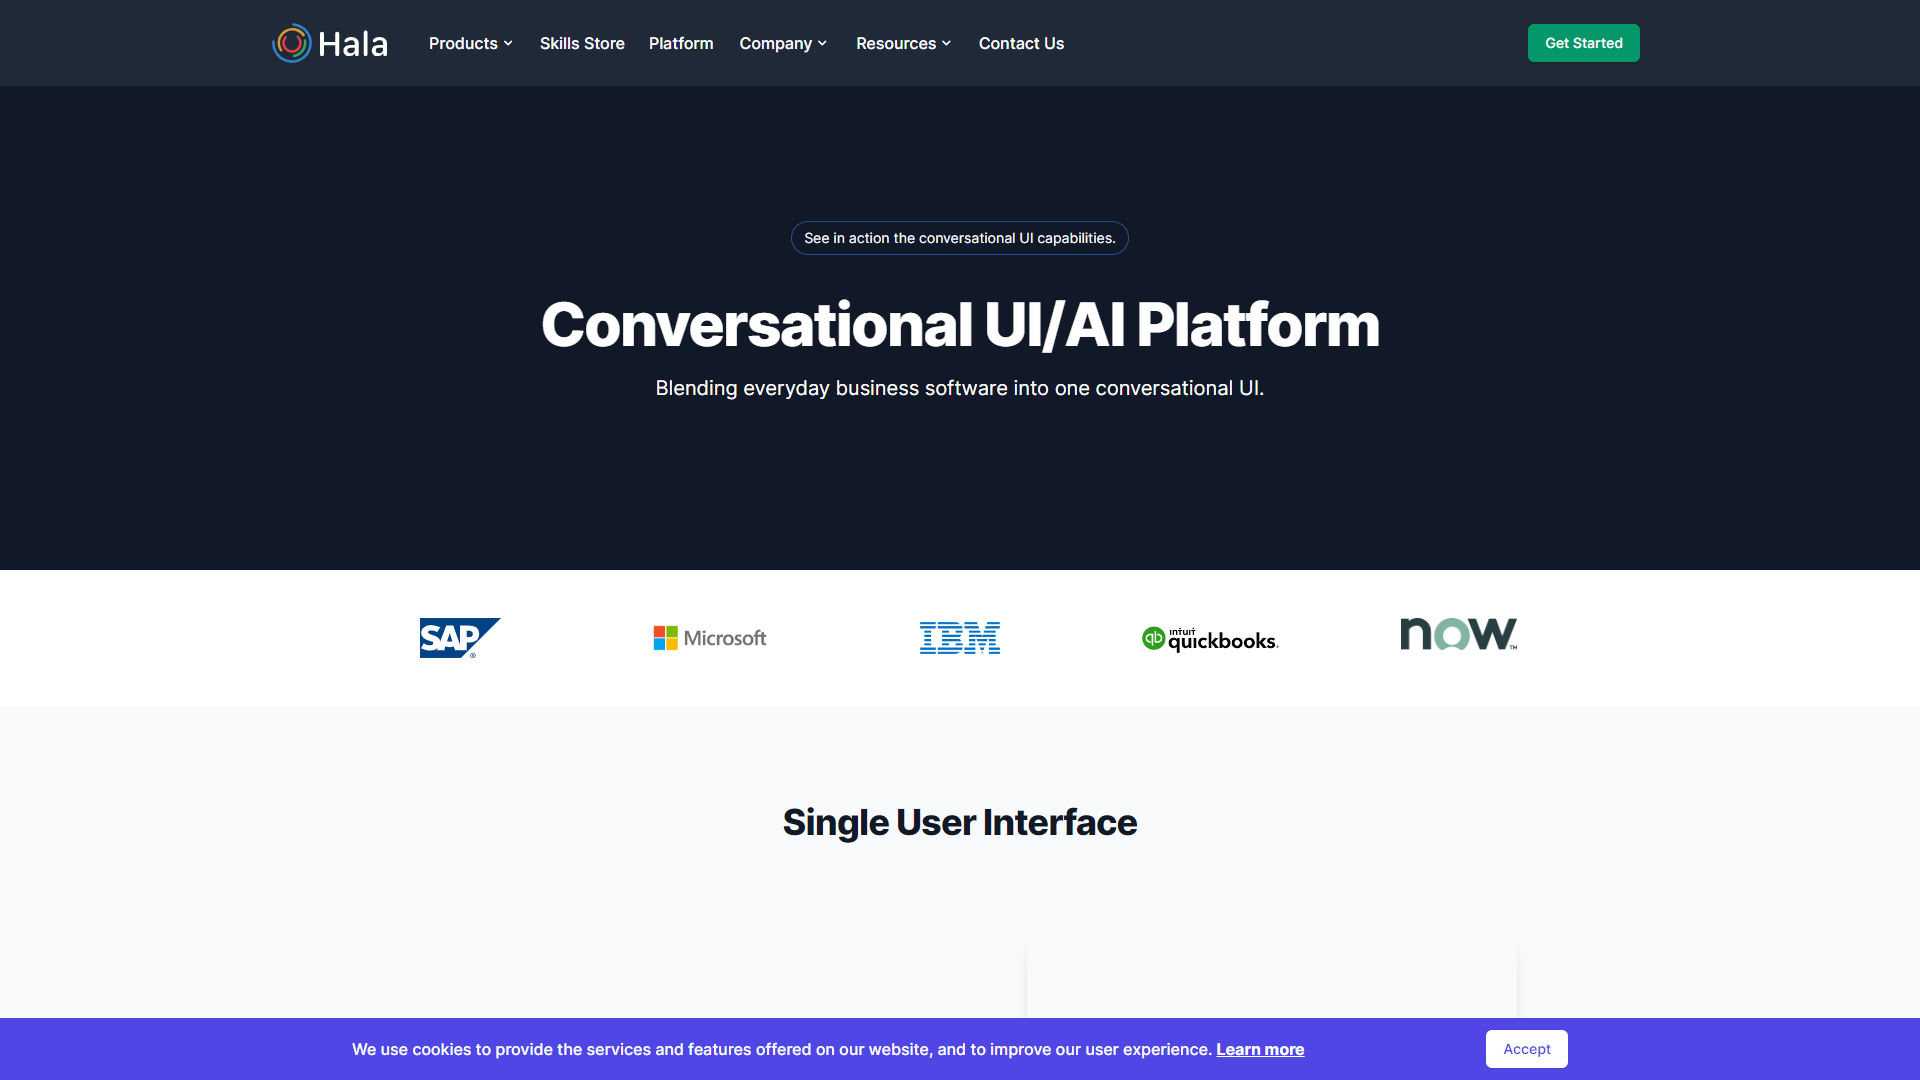This screenshot has width=1920, height=1080.
Task: Click the SAP partner logo
Action: point(459,638)
